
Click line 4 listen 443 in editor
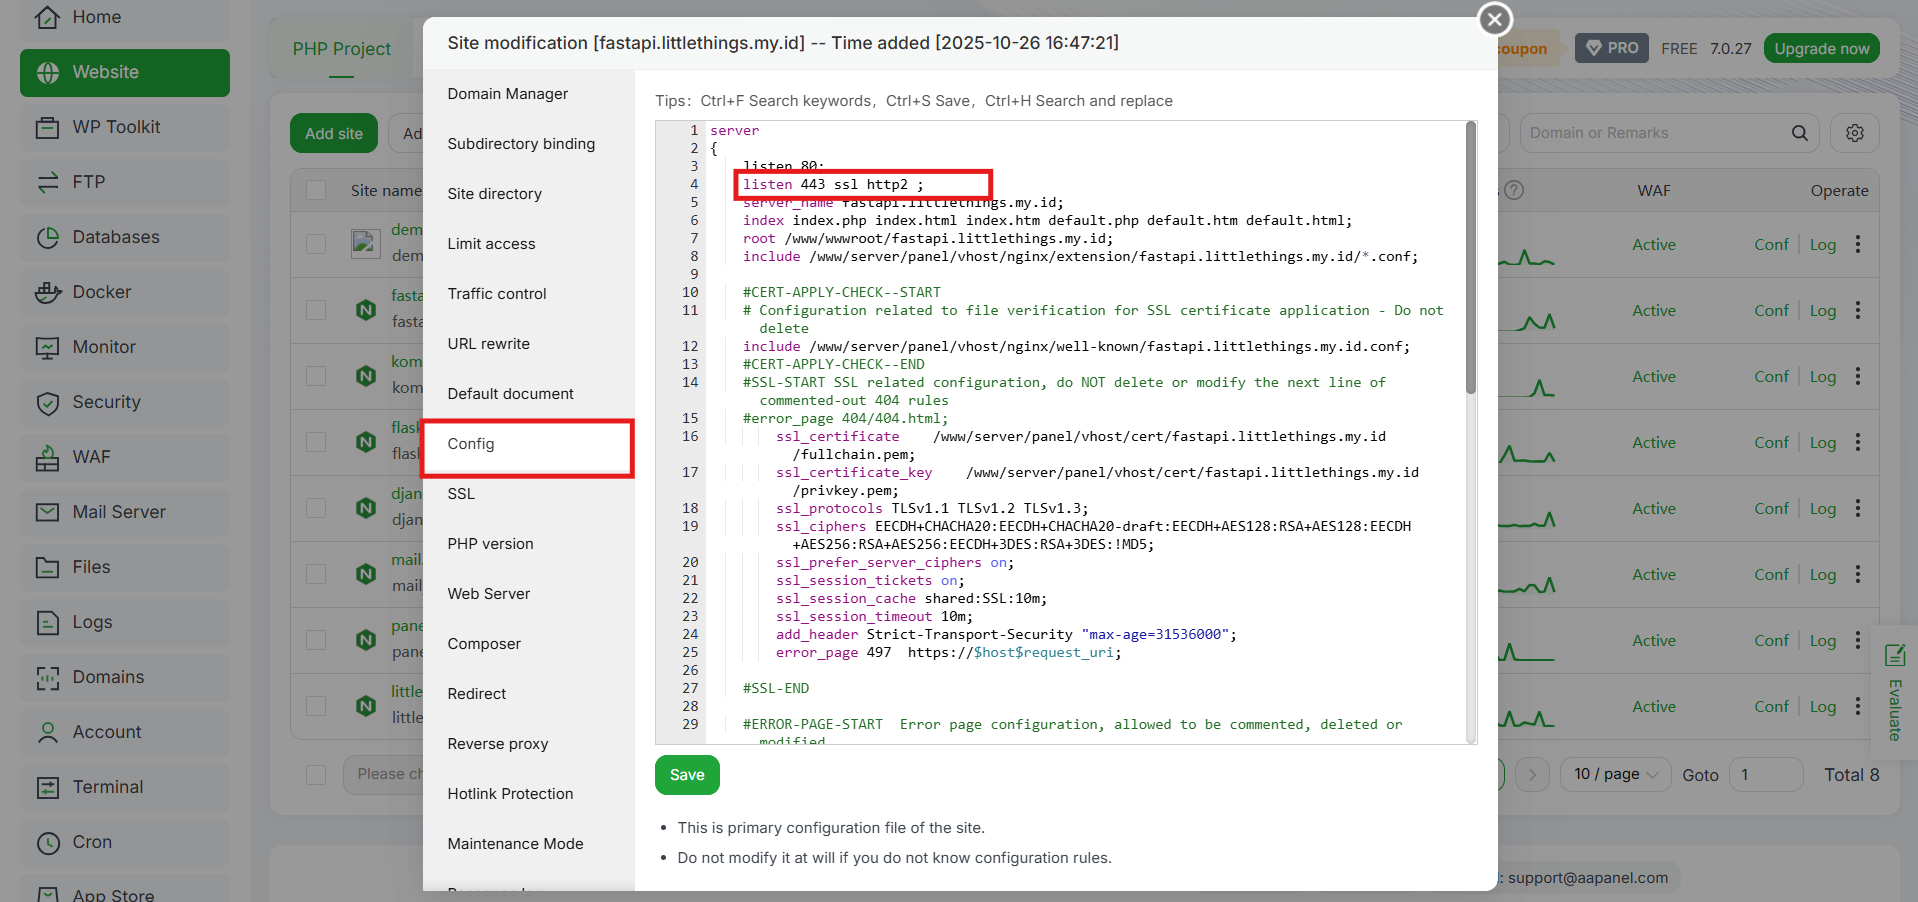coord(833,184)
